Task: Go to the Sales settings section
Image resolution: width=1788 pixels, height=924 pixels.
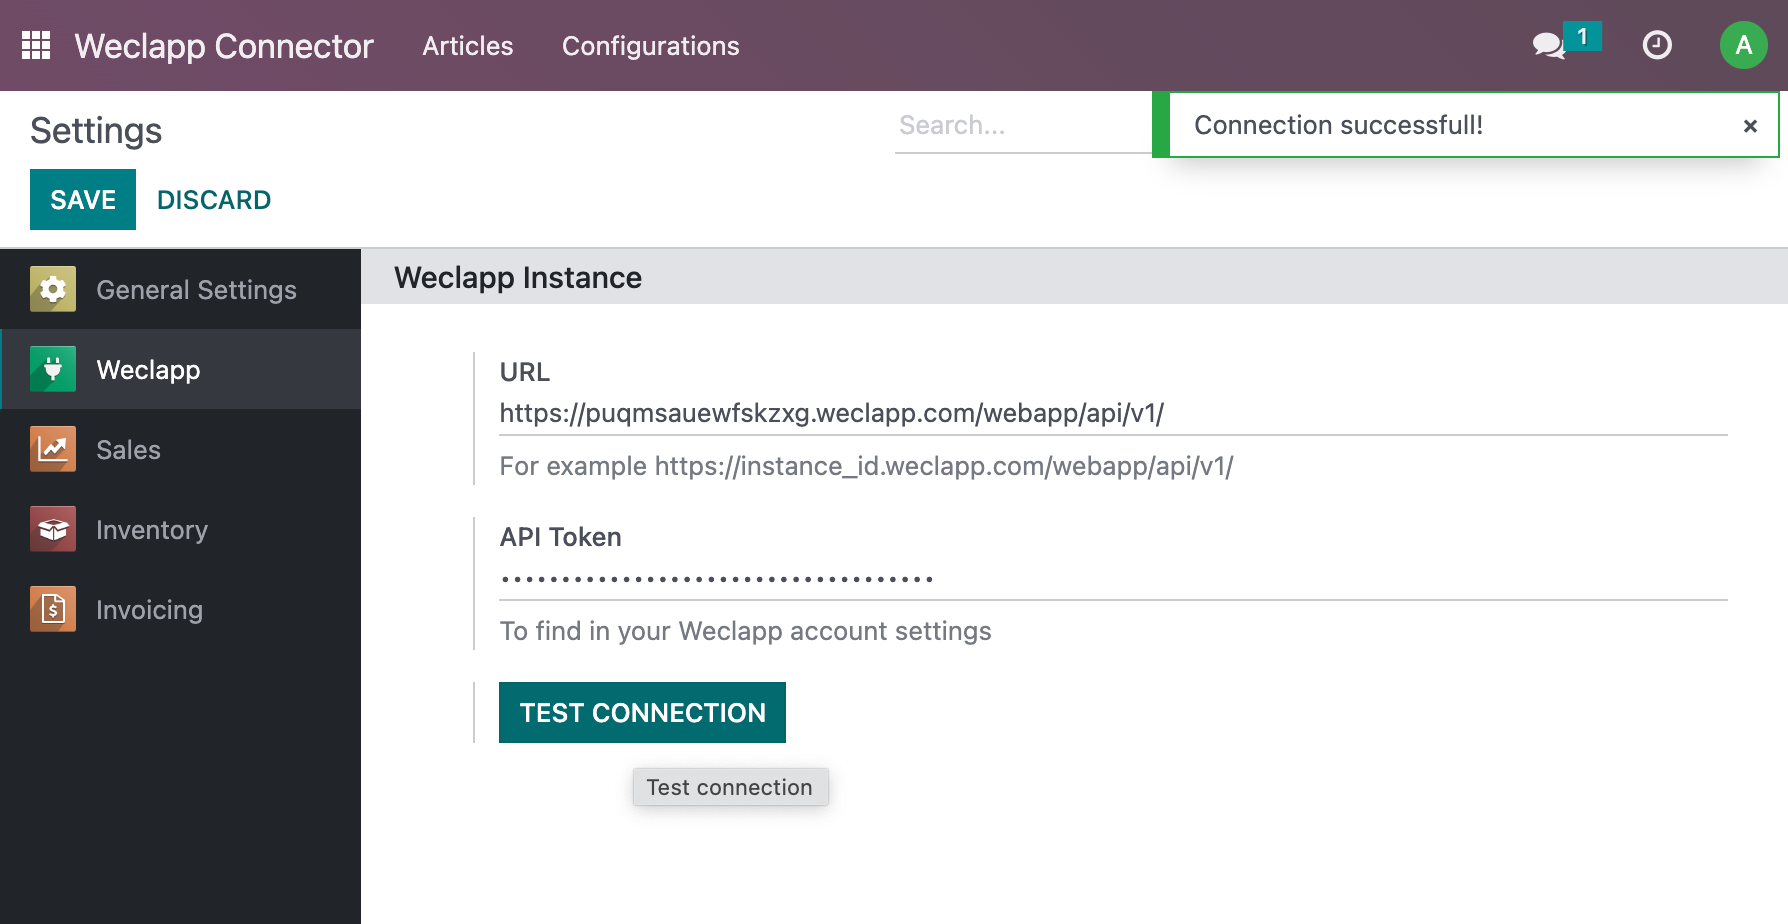Action: point(180,449)
